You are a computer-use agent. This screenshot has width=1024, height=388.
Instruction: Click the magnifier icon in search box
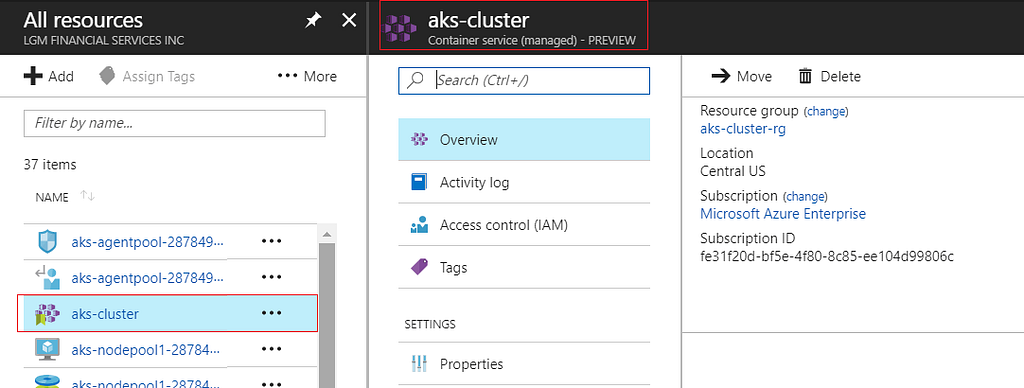coord(416,80)
